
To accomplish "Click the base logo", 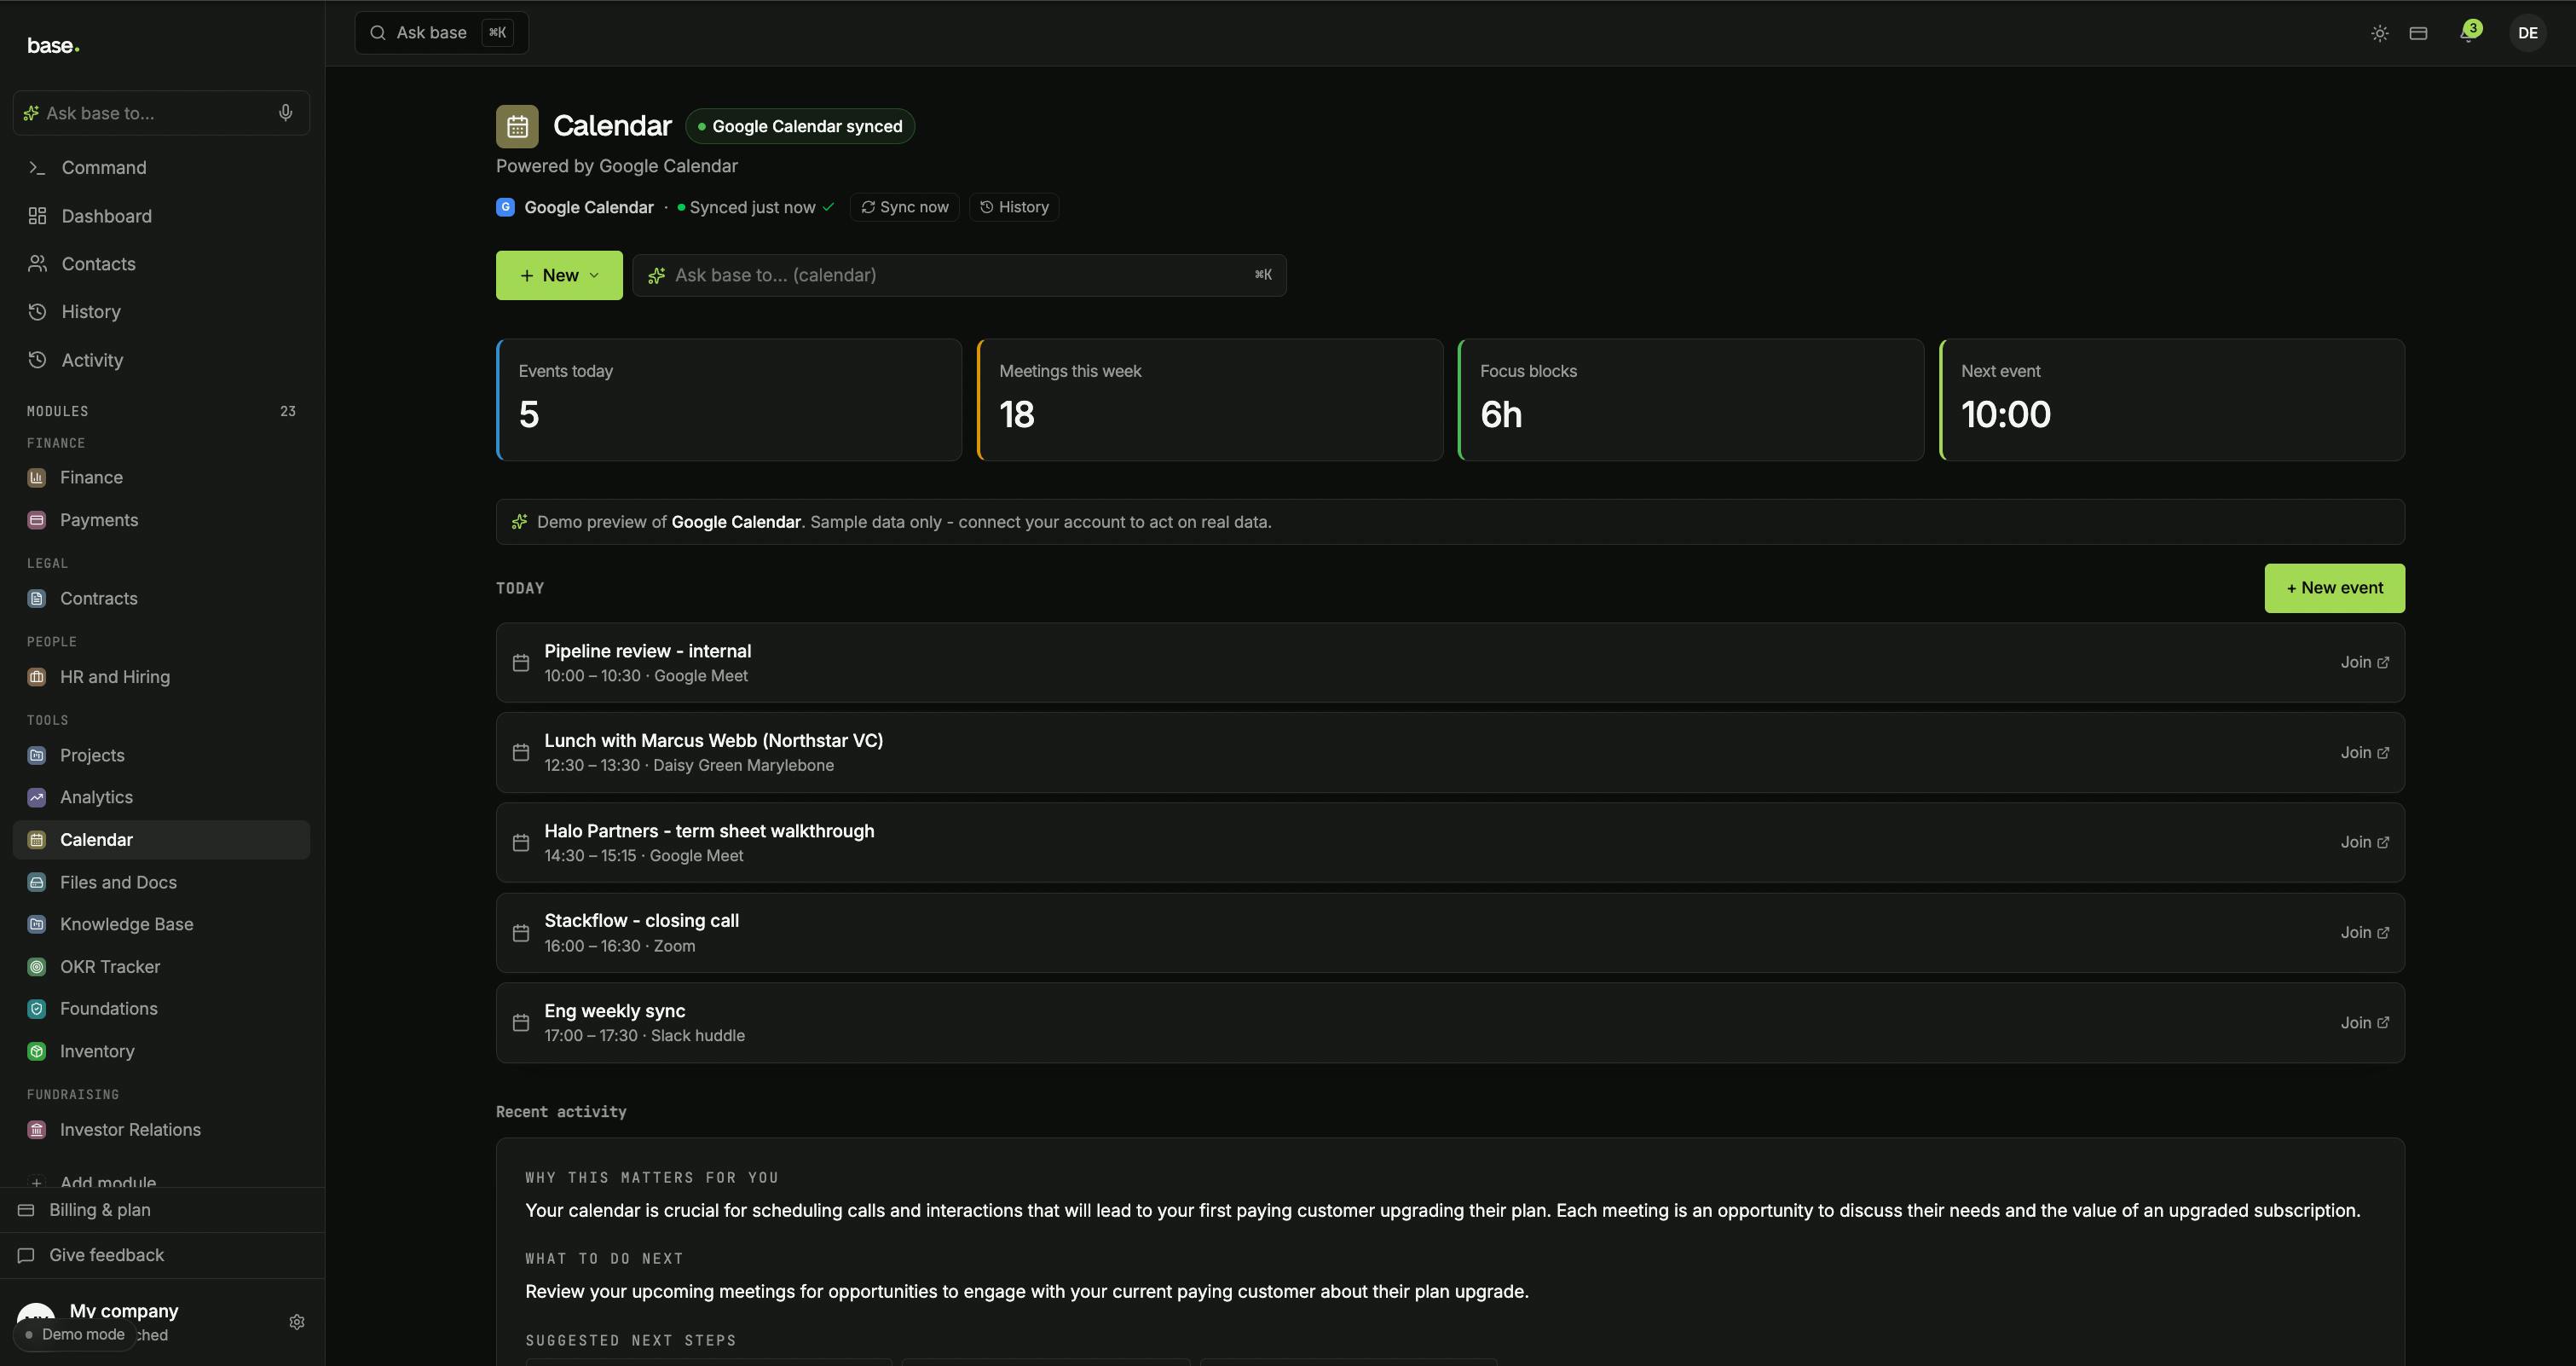I will 53,45.
